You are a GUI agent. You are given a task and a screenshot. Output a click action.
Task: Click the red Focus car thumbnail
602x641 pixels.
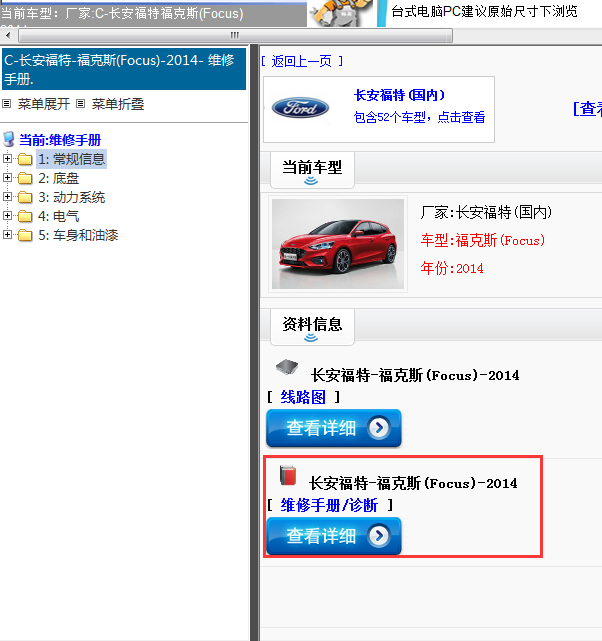338,244
